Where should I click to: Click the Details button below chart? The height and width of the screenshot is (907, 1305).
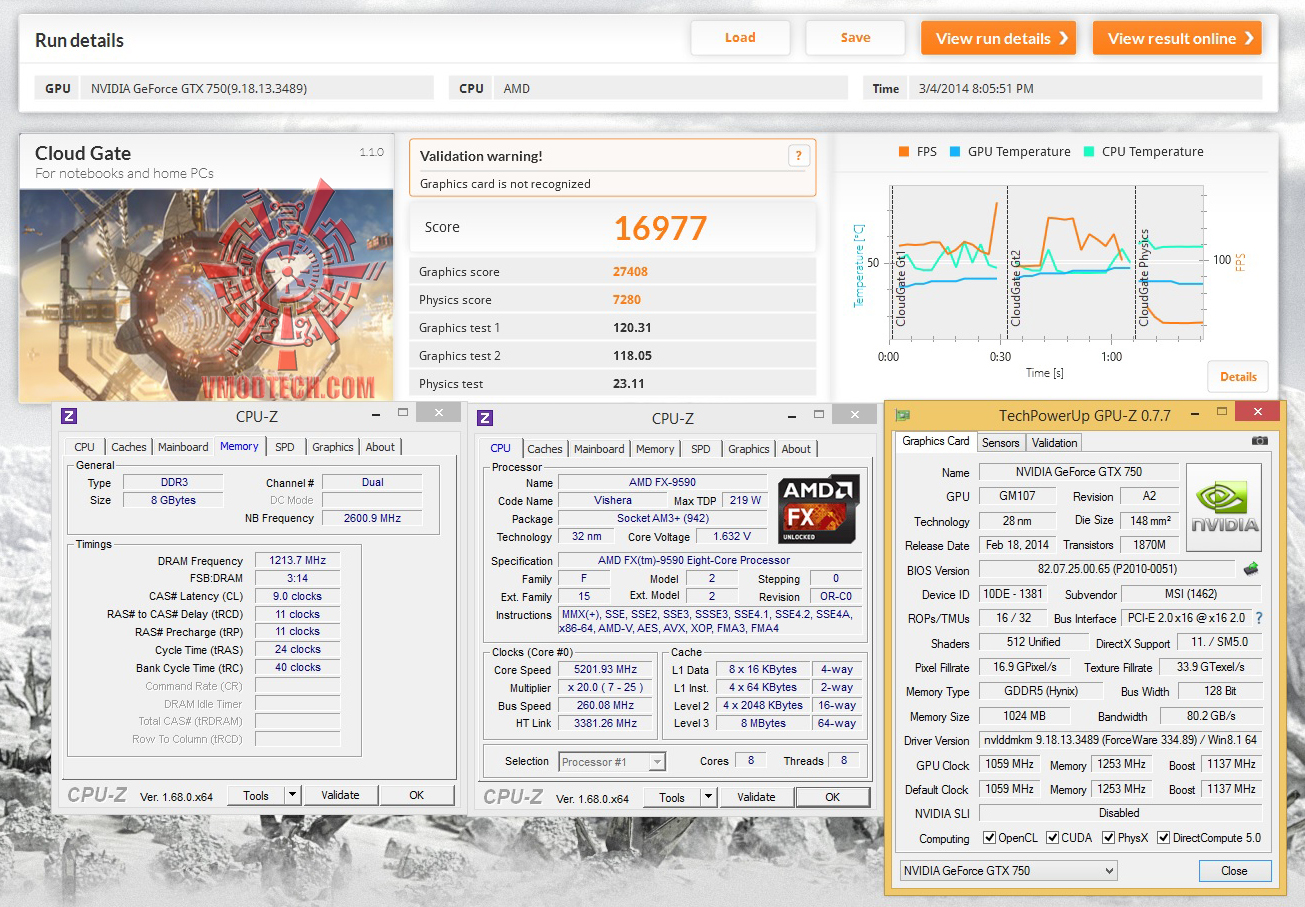coord(1238,377)
